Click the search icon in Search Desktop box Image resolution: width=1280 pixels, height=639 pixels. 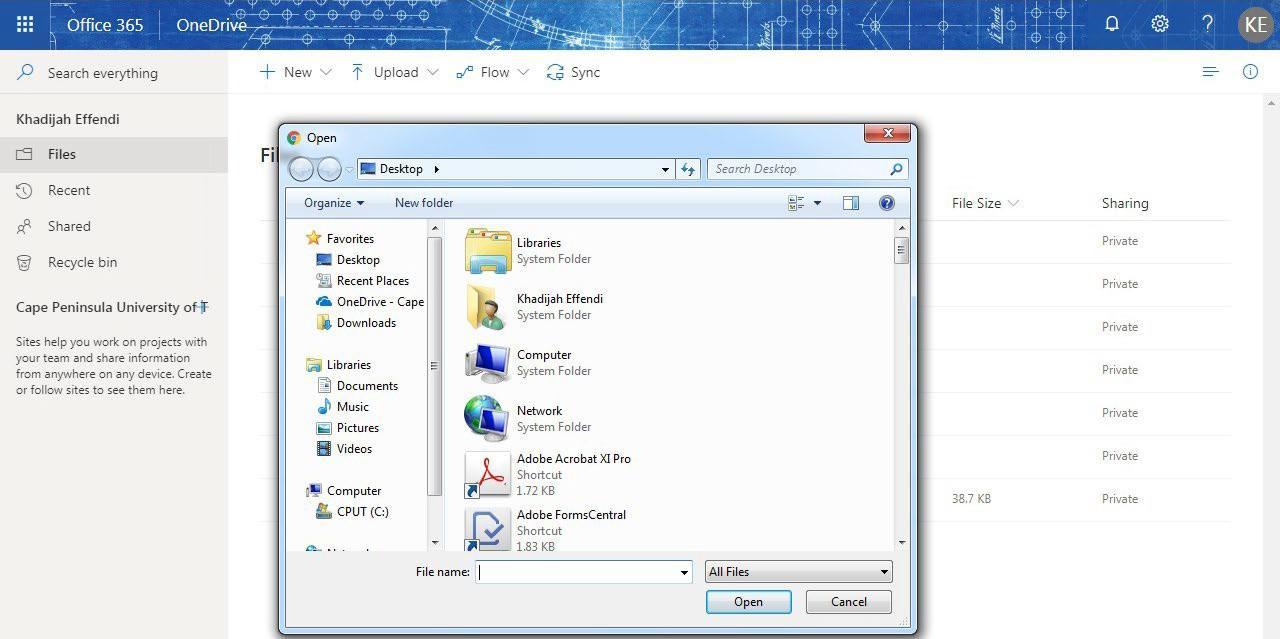pos(896,169)
